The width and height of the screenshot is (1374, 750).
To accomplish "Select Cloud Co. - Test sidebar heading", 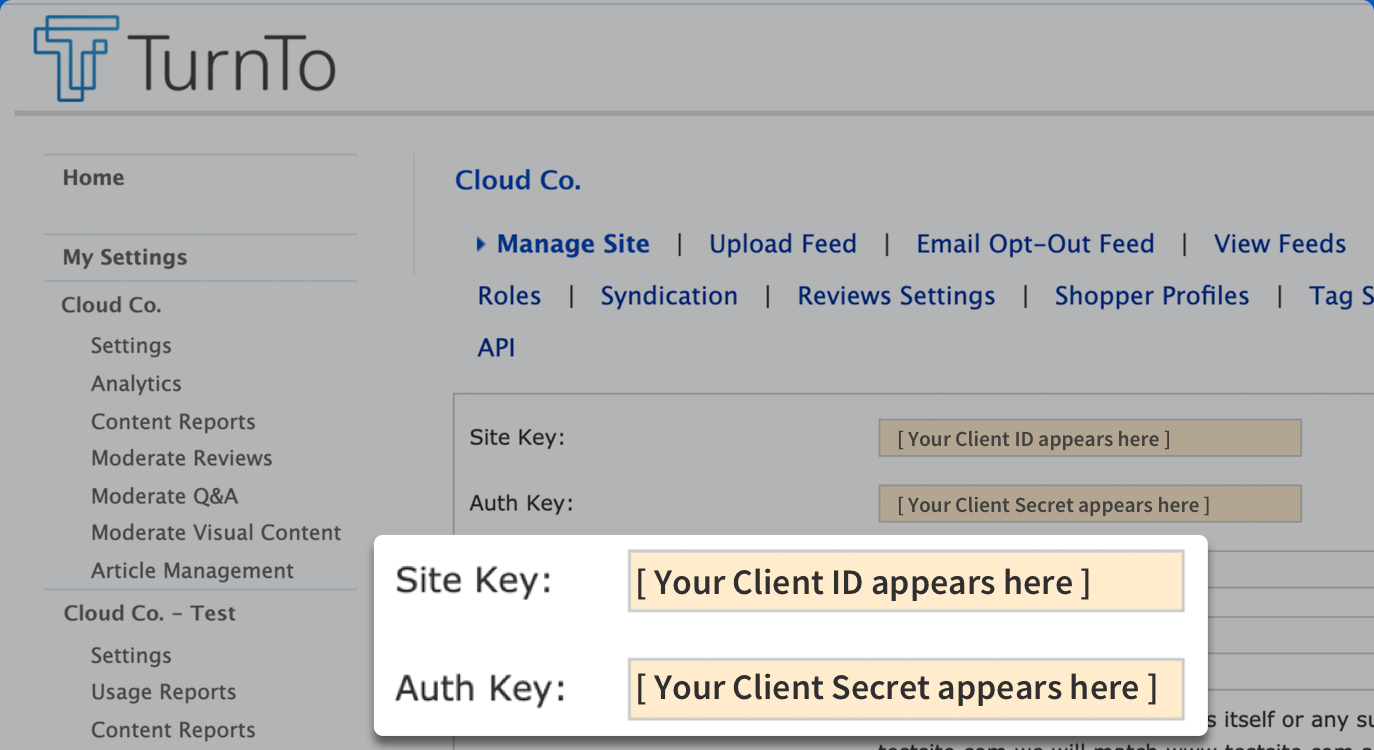I will (150, 613).
